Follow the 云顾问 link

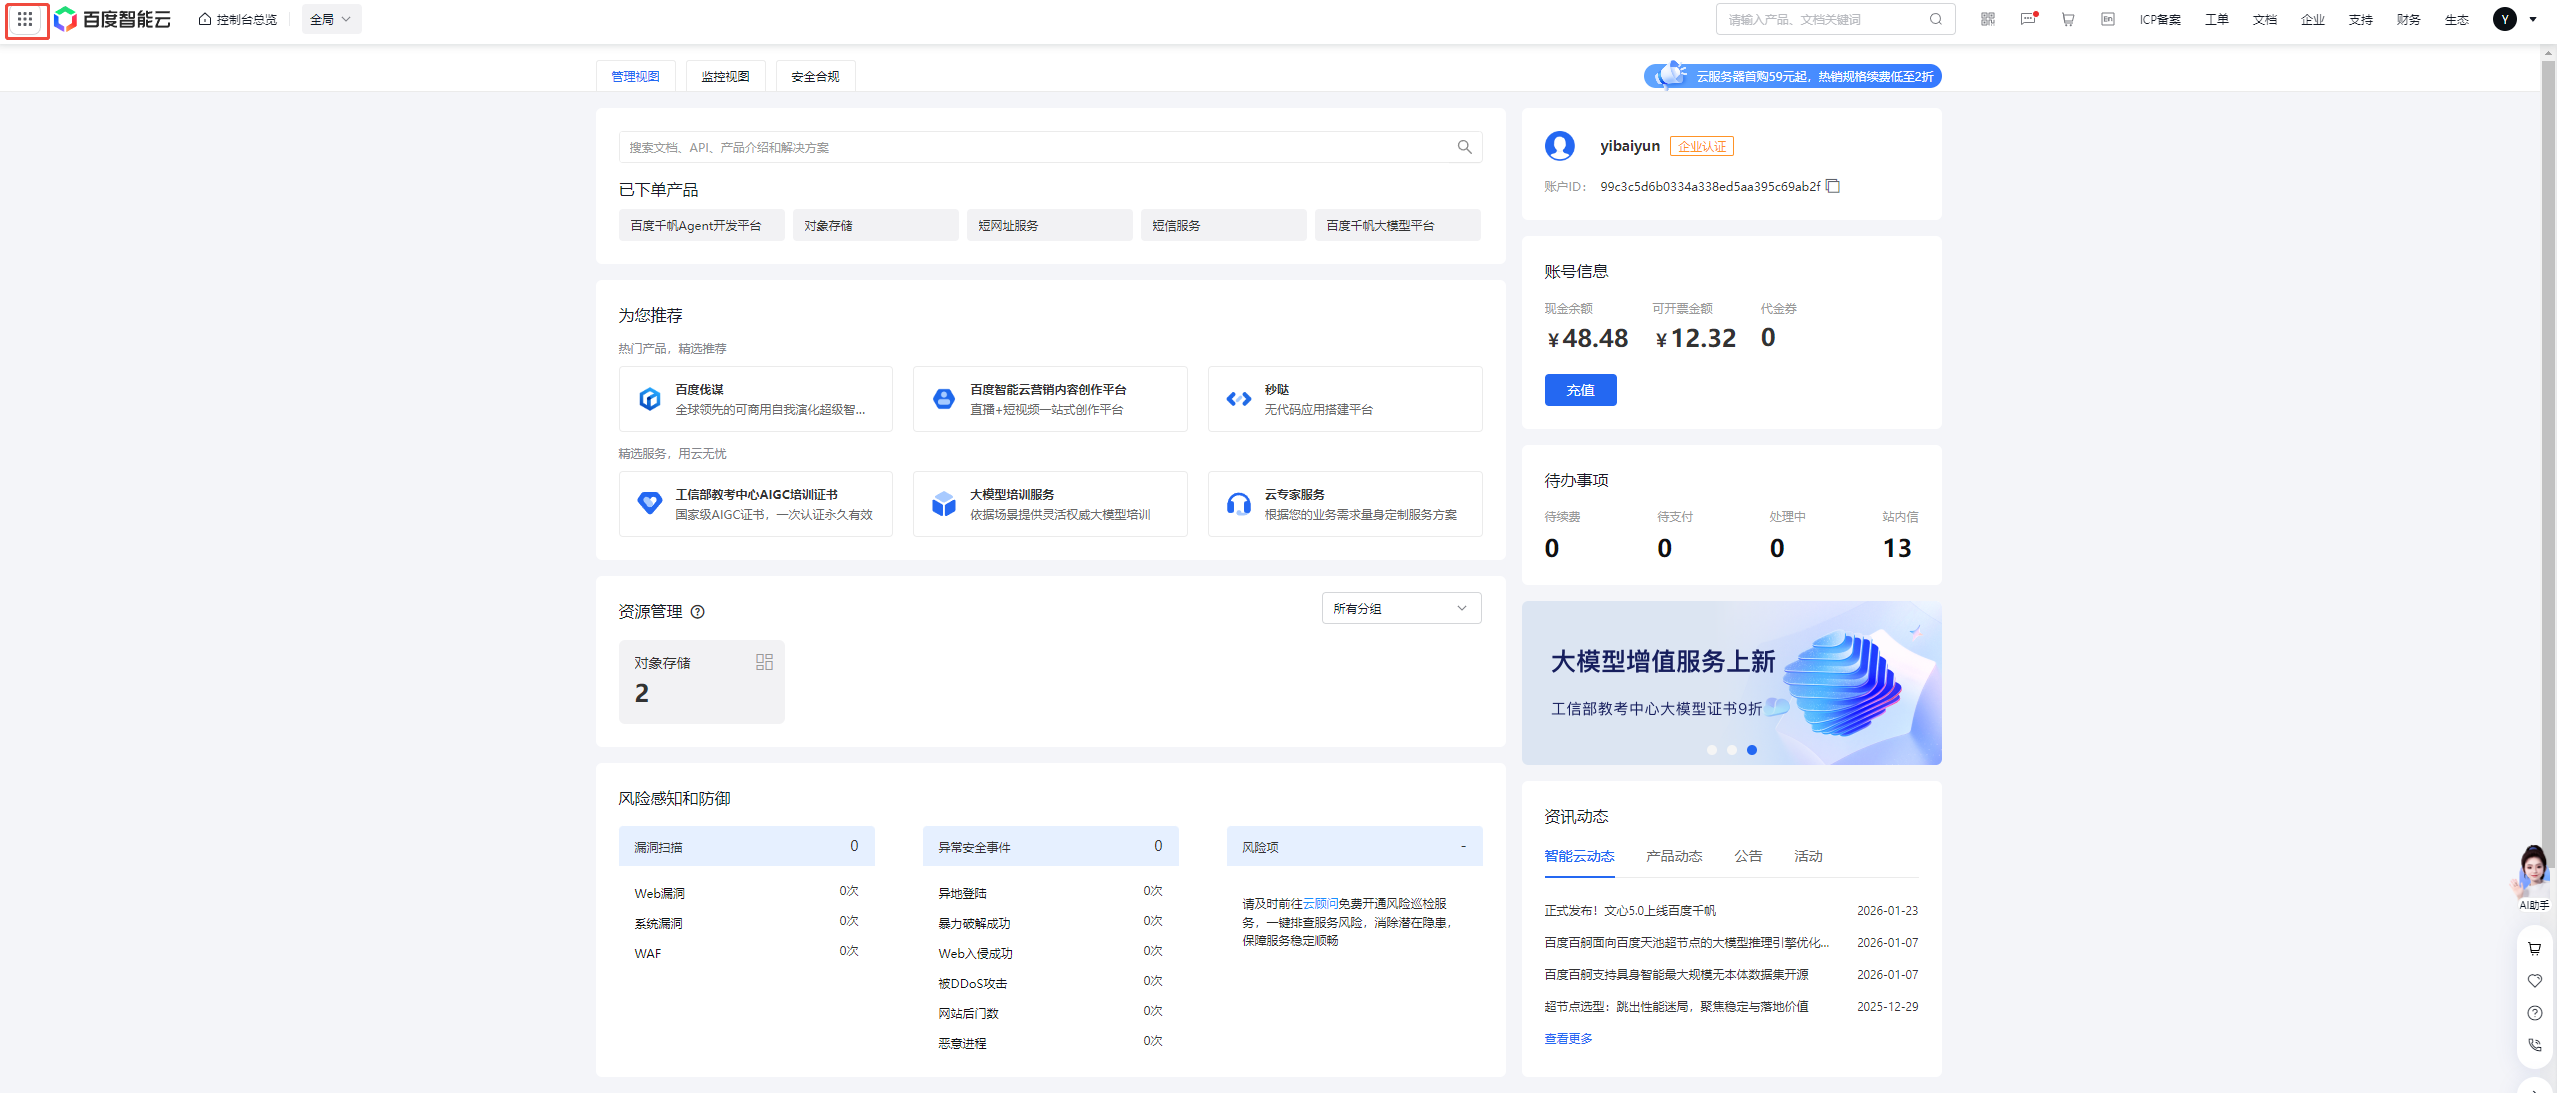click(x=1321, y=904)
